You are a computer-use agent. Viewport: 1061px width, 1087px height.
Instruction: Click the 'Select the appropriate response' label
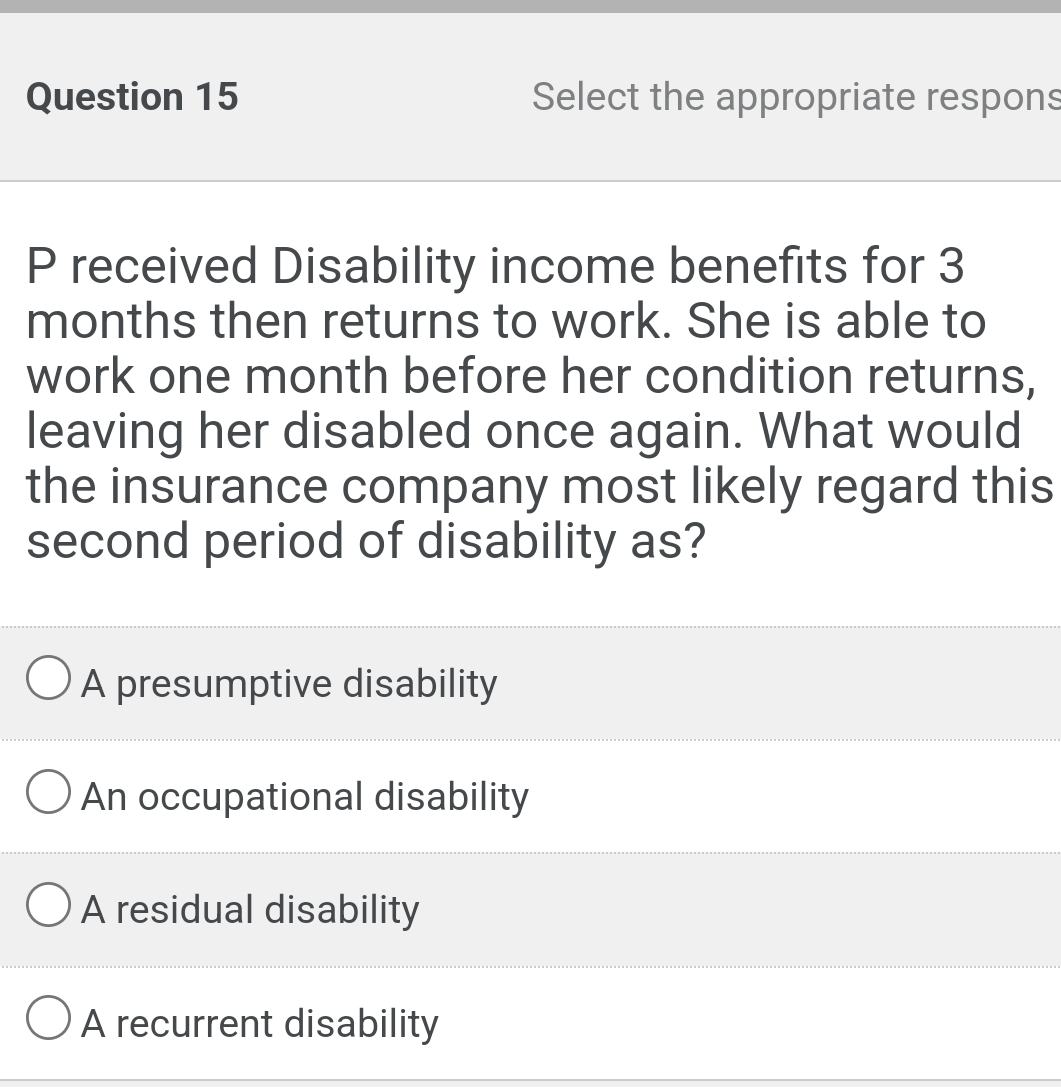(x=795, y=96)
